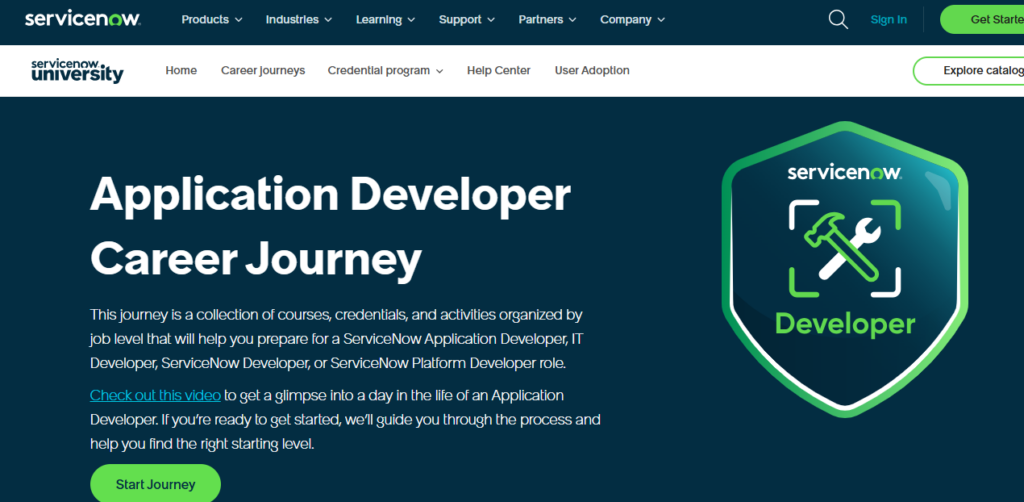Select User Adoption in navigation
1024x502 pixels.
[x=592, y=71]
